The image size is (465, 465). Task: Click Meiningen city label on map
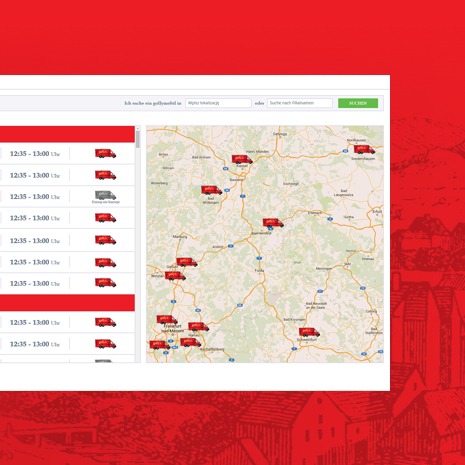pos(324,268)
